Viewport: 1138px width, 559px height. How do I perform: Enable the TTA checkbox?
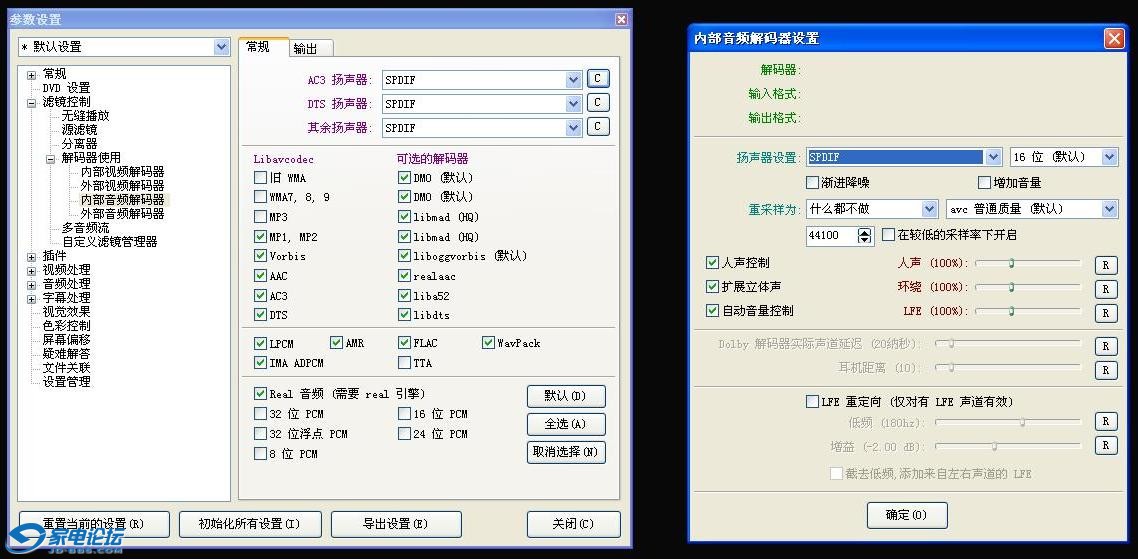pyautogui.click(x=404, y=362)
